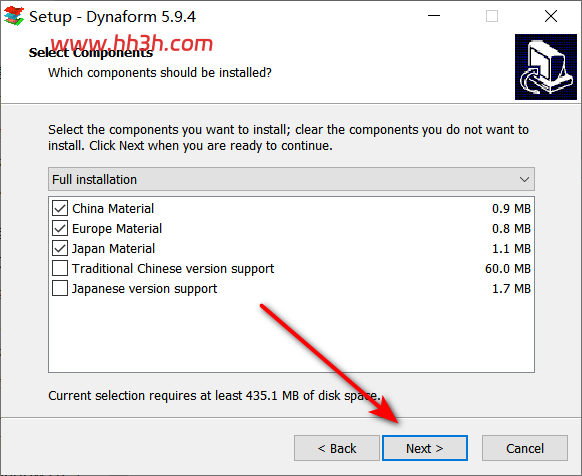Click the Dynaform setup title bar icon
Screen dimensions: 582x476
coord(14,16)
